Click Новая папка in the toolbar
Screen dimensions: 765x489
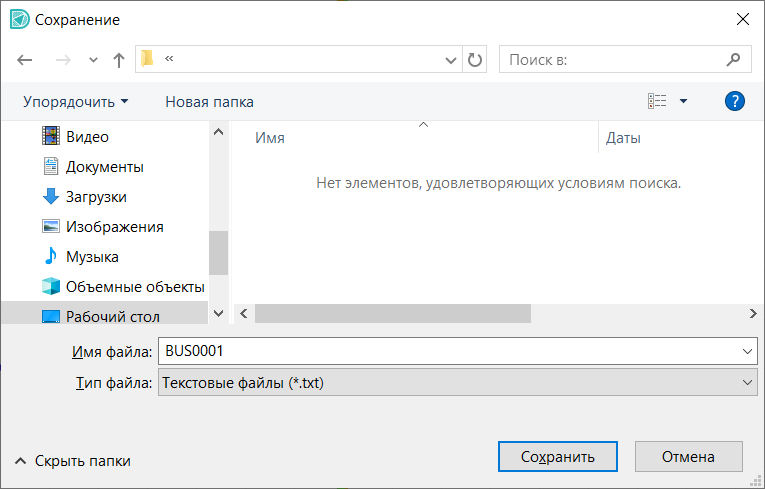[x=209, y=101]
